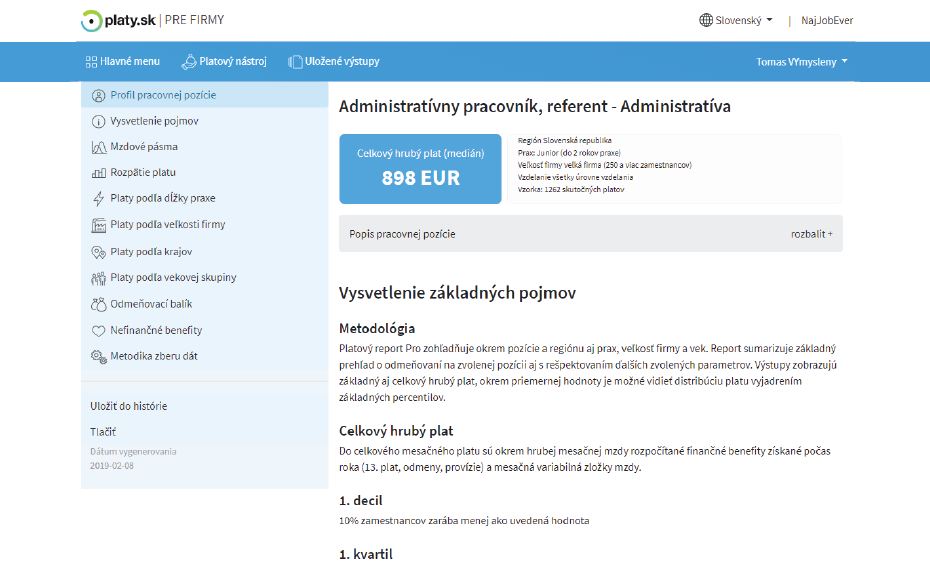Open the NajJobEver company link
The image size is (930, 572).
point(828,20)
